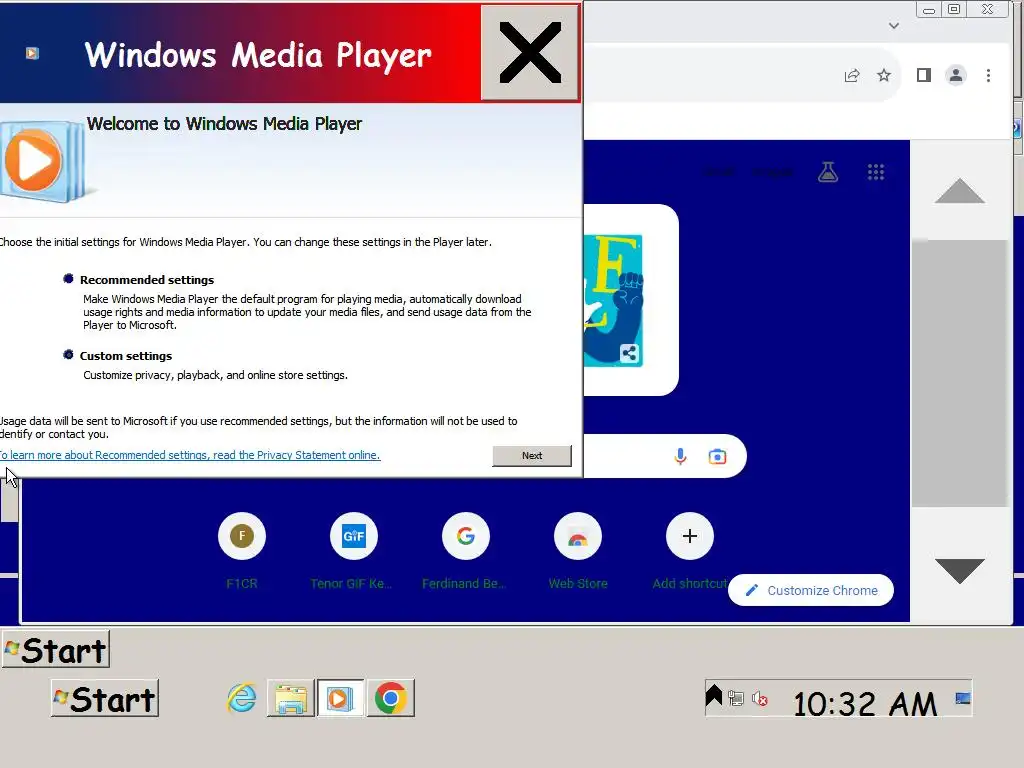Switch to Google Chrome on the taskbar

click(x=391, y=699)
